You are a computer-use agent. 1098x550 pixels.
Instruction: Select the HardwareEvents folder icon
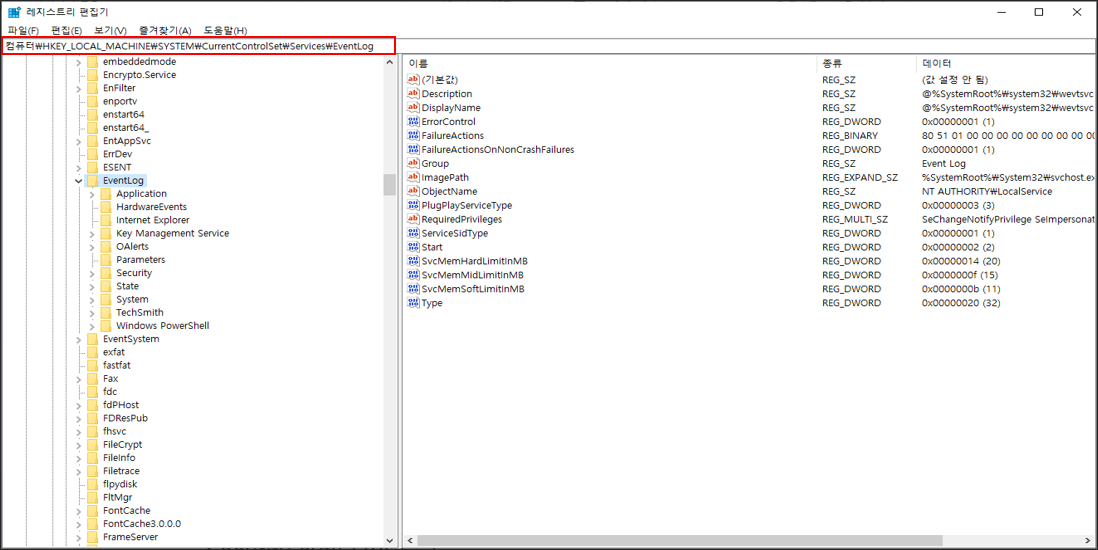(106, 207)
